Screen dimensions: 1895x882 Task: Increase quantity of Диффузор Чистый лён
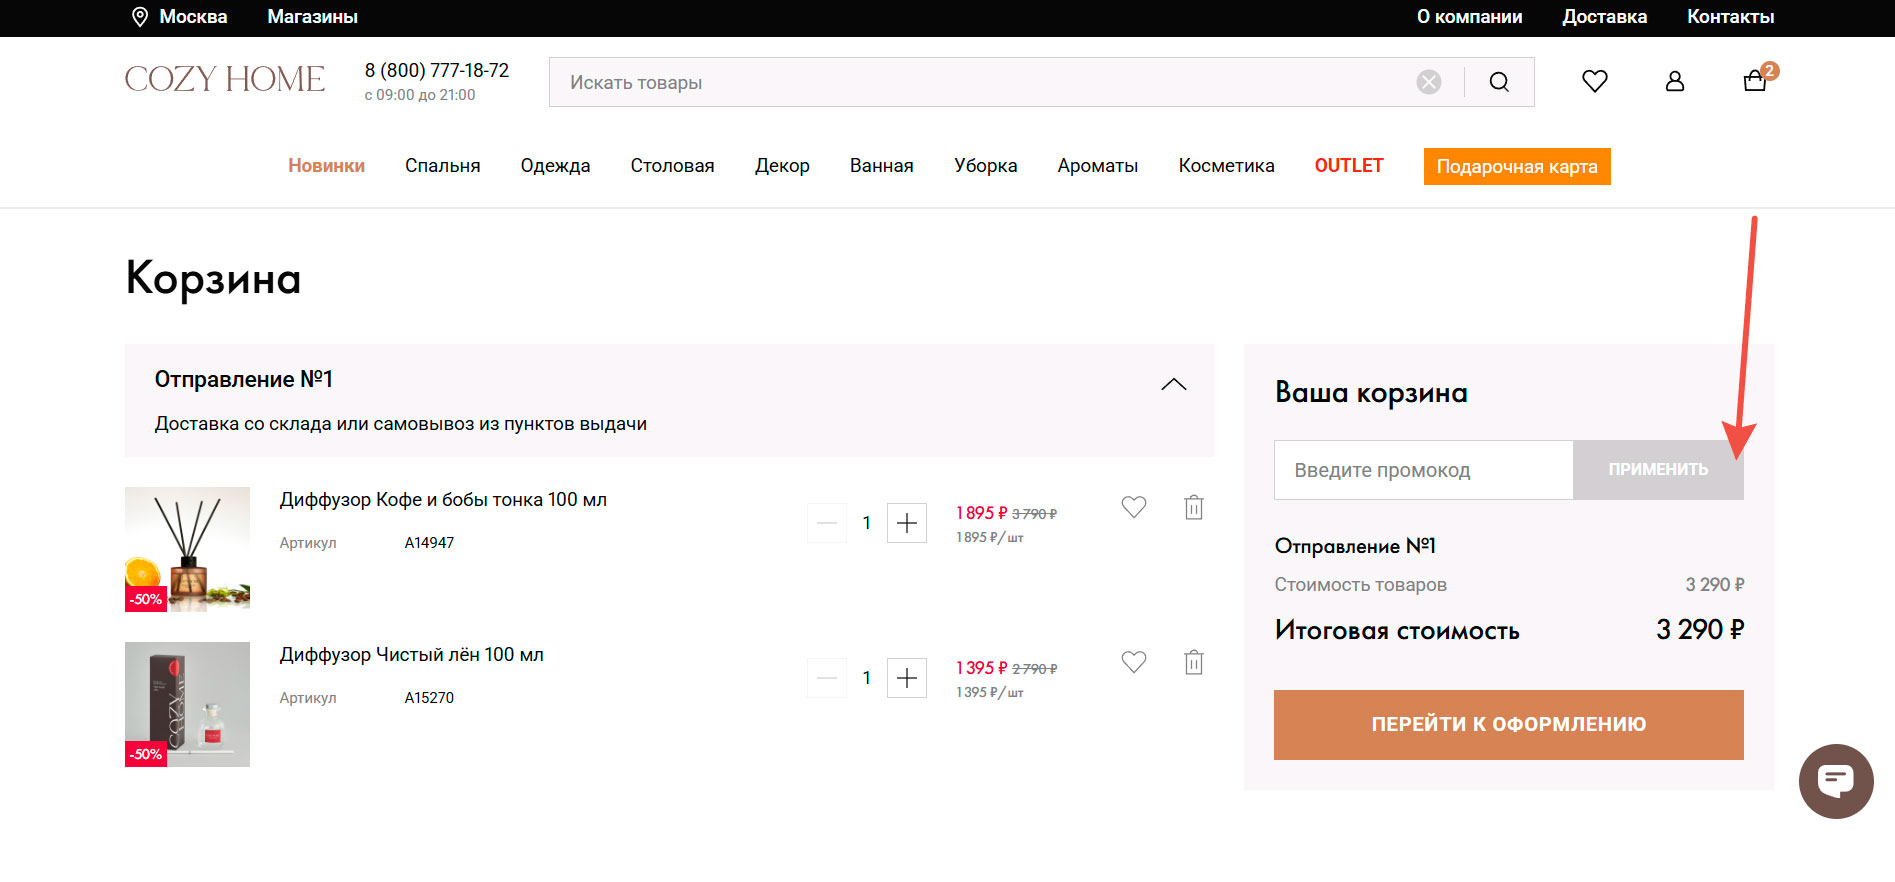point(907,678)
